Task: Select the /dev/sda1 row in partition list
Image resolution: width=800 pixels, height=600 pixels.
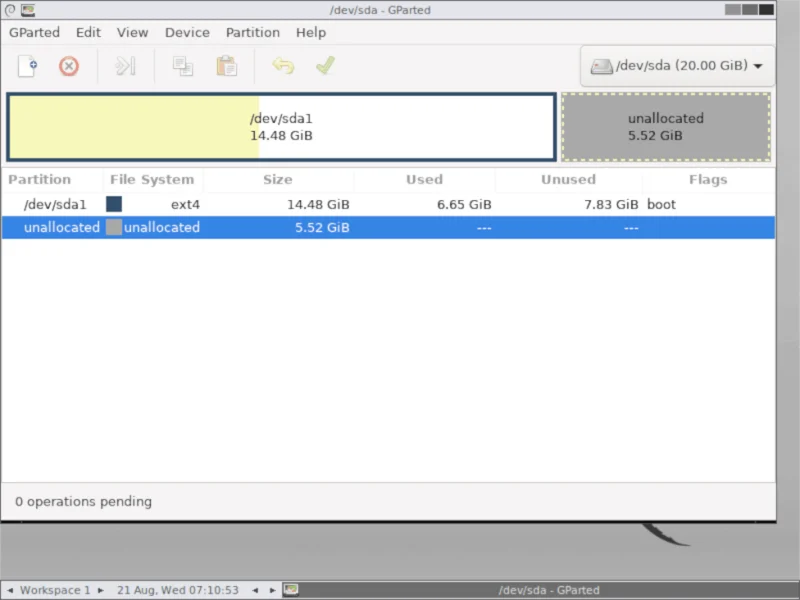Action: 388,205
